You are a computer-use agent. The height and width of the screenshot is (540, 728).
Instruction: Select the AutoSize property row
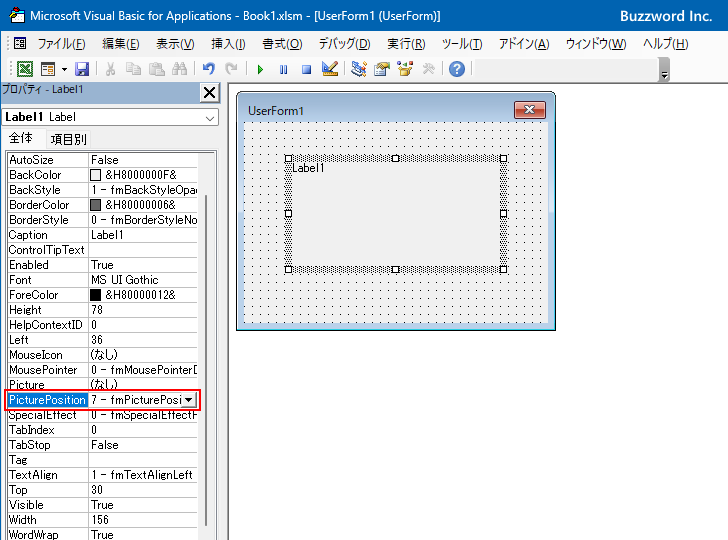(x=103, y=160)
